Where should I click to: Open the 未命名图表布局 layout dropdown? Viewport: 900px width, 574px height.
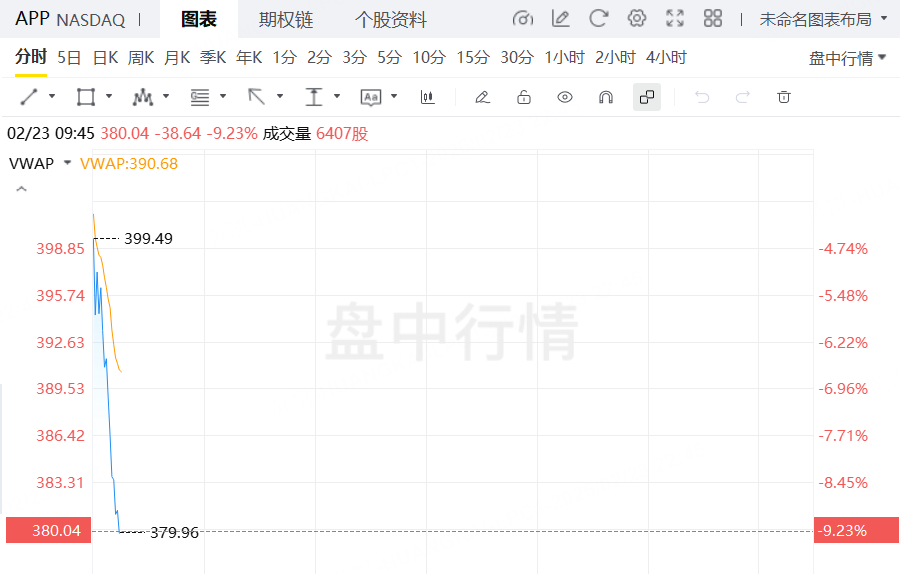[823, 20]
